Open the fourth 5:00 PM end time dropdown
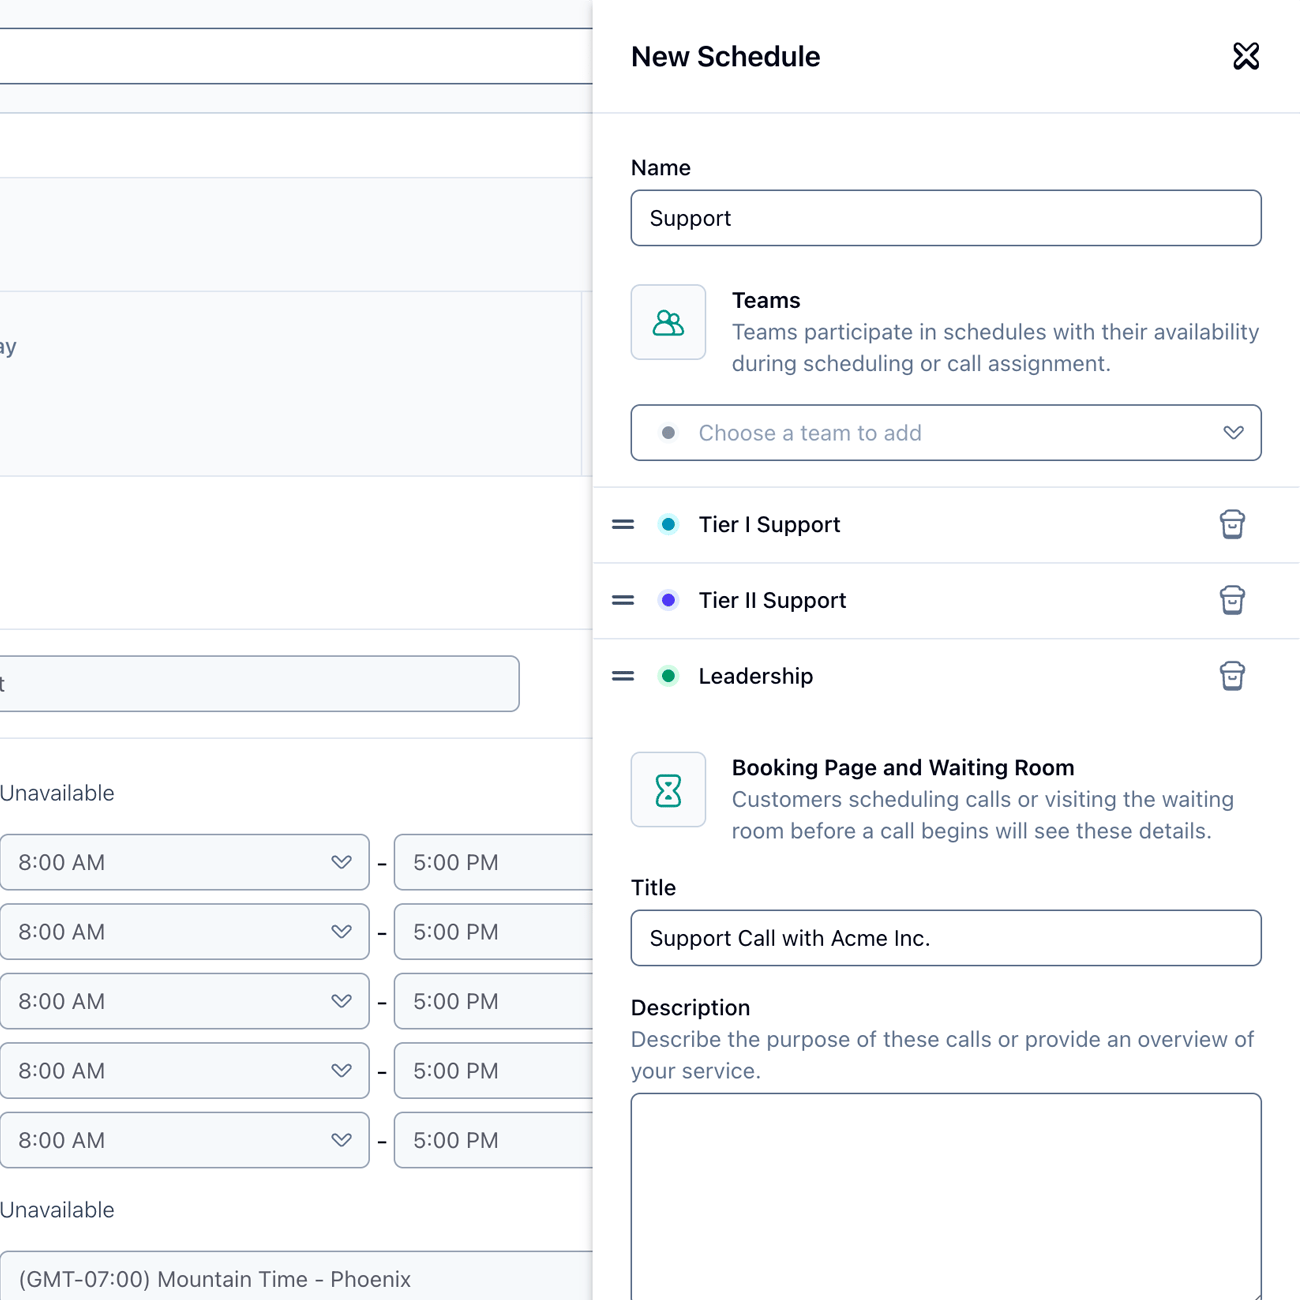The height and width of the screenshot is (1300, 1300). click(x=493, y=1071)
